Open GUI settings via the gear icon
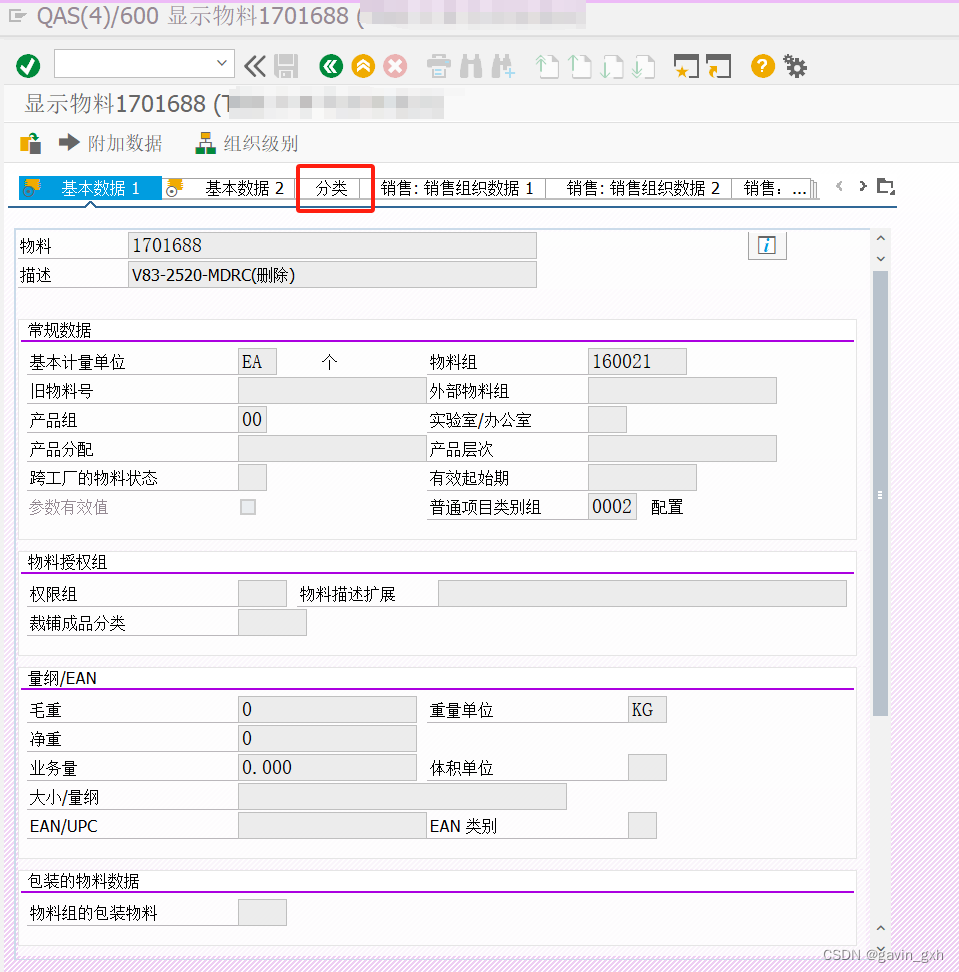Image resolution: width=959 pixels, height=972 pixels. point(795,66)
